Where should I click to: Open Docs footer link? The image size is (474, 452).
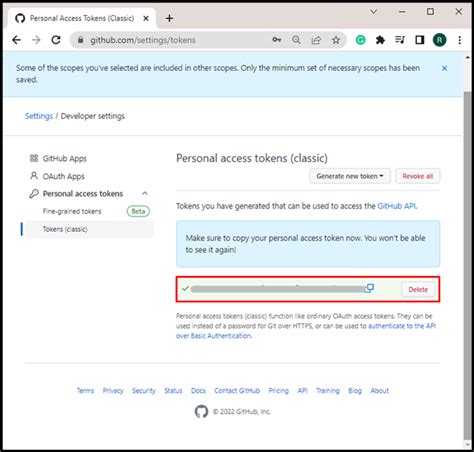click(198, 391)
